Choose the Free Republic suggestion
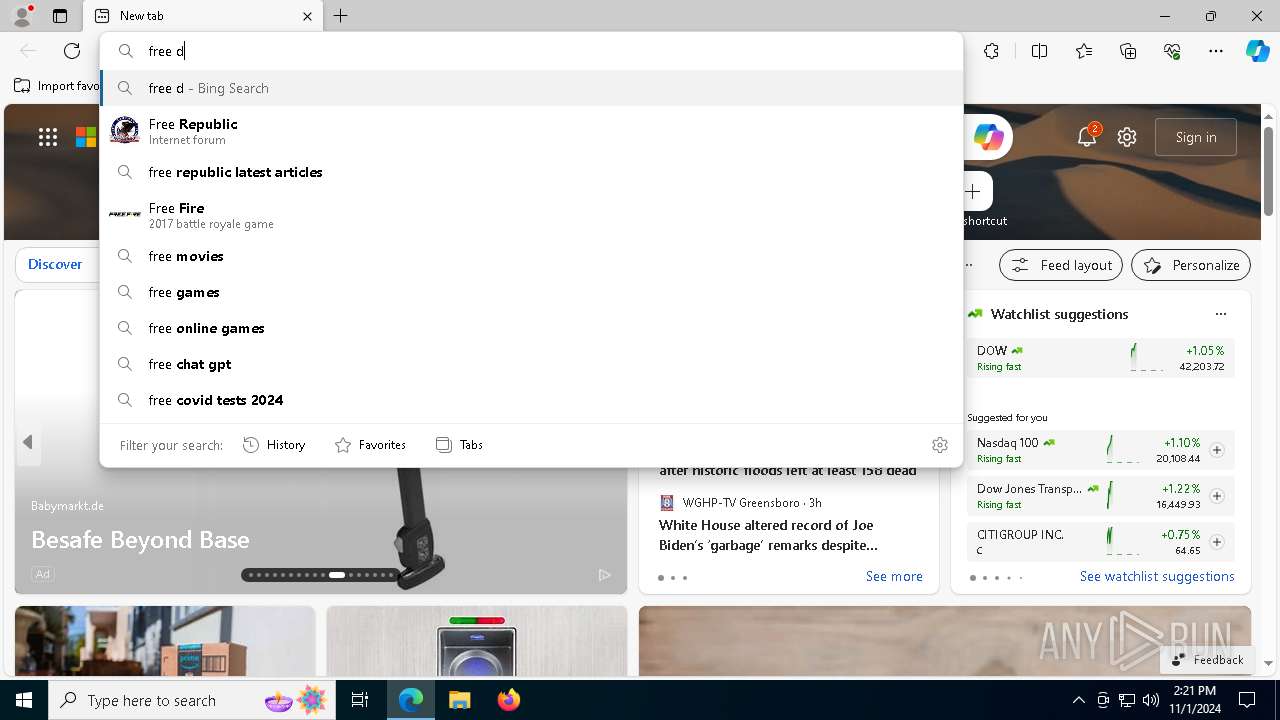Image resolution: width=1280 pixels, height=720 pixels. pyautogui.click(x=531, y=130)
